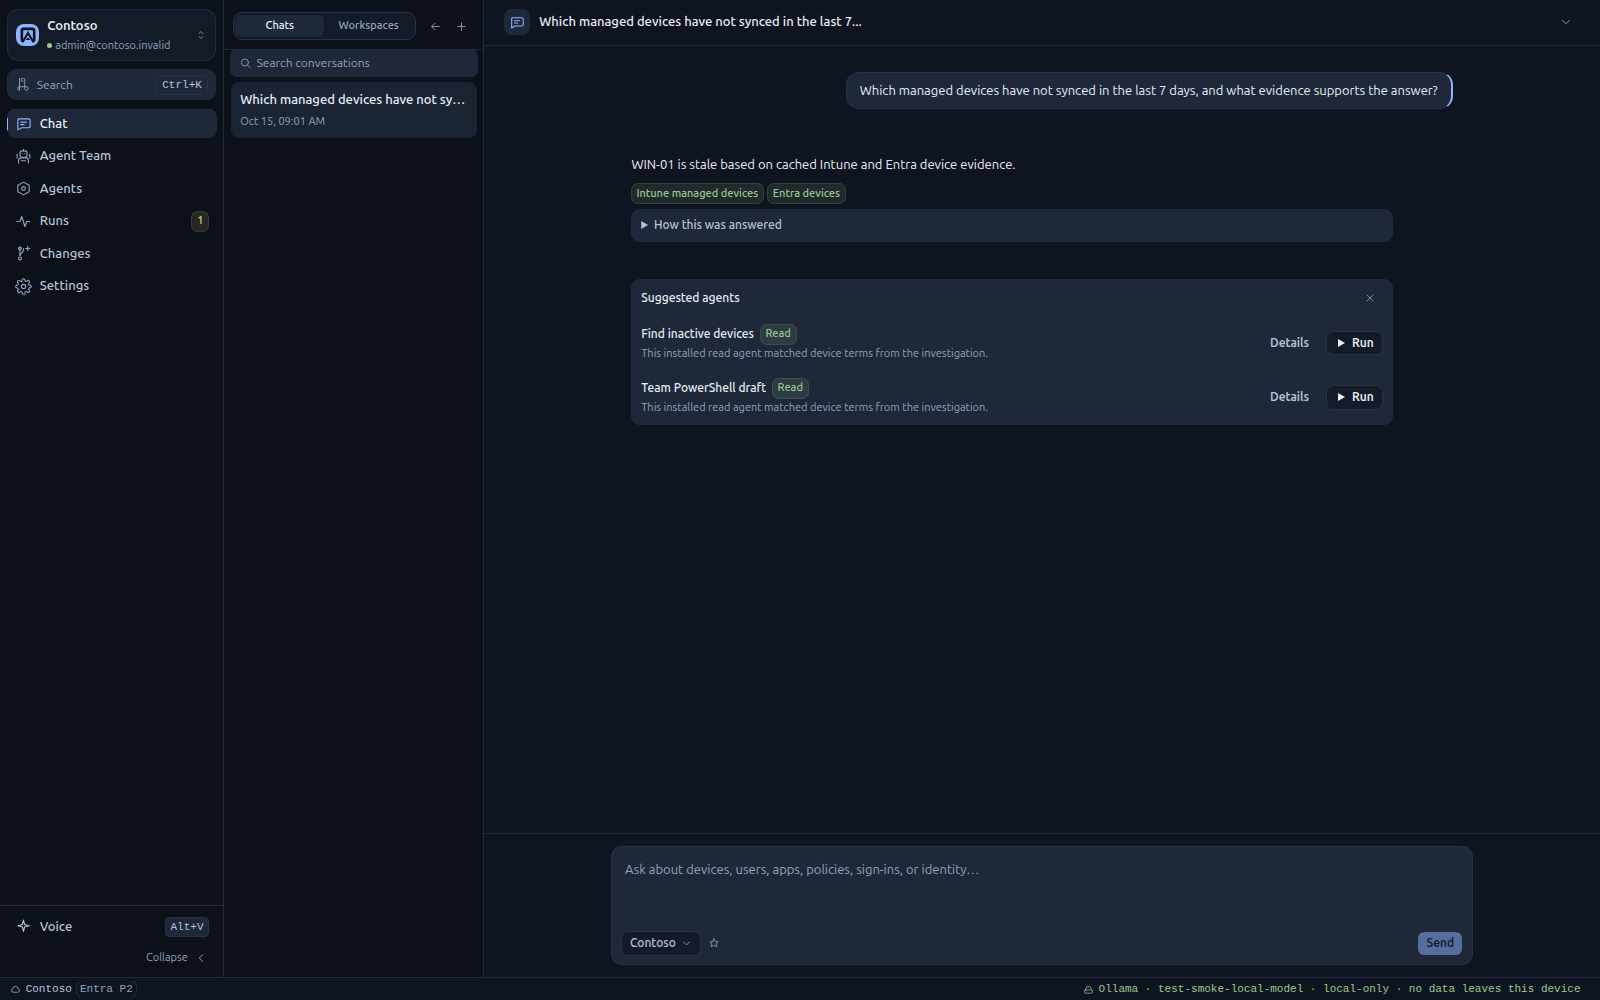Expand the header chevron dropdown

(x=1566, y=22)
